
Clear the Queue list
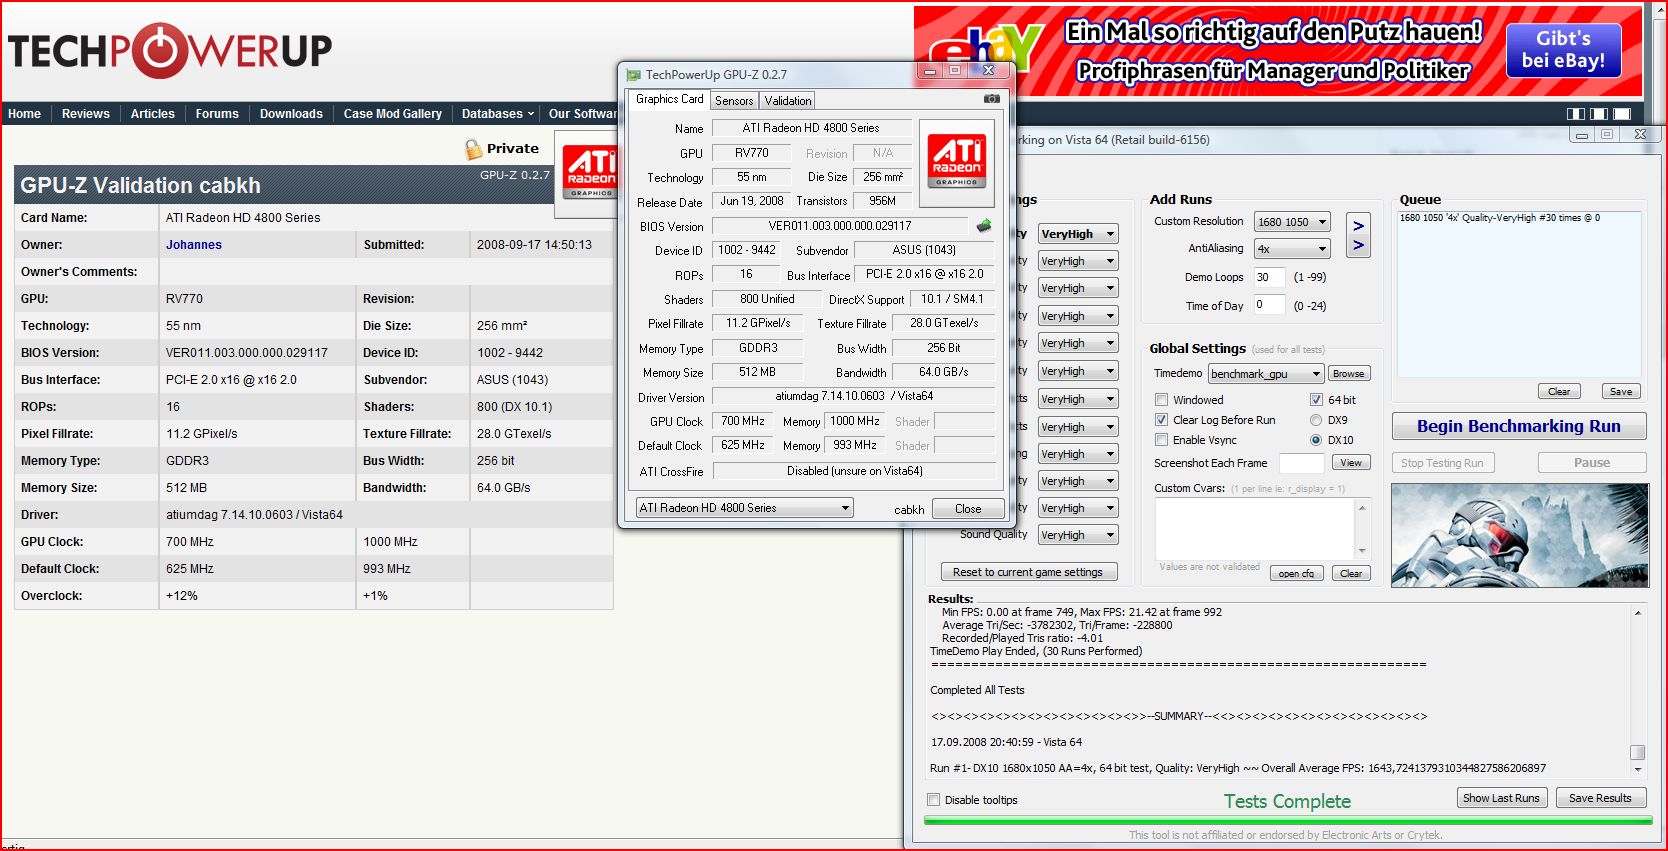tap(1559, 392)
